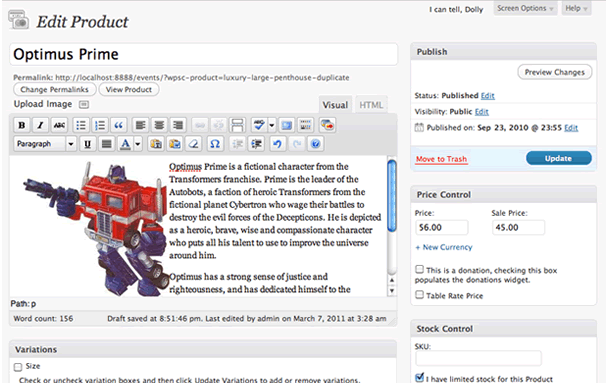Edit the published date
Viewport: 606px width, 383px height.
[x=571, y=128]
